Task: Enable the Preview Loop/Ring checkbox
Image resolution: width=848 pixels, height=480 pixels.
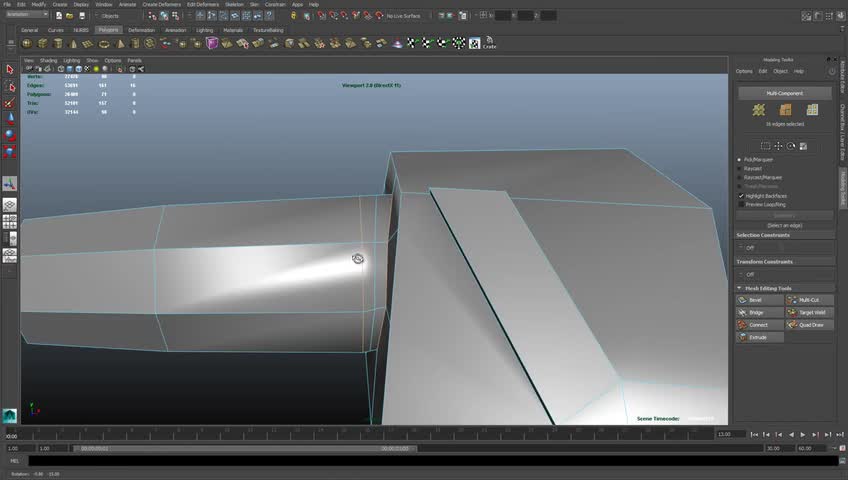Action: (x=741, y=204)
